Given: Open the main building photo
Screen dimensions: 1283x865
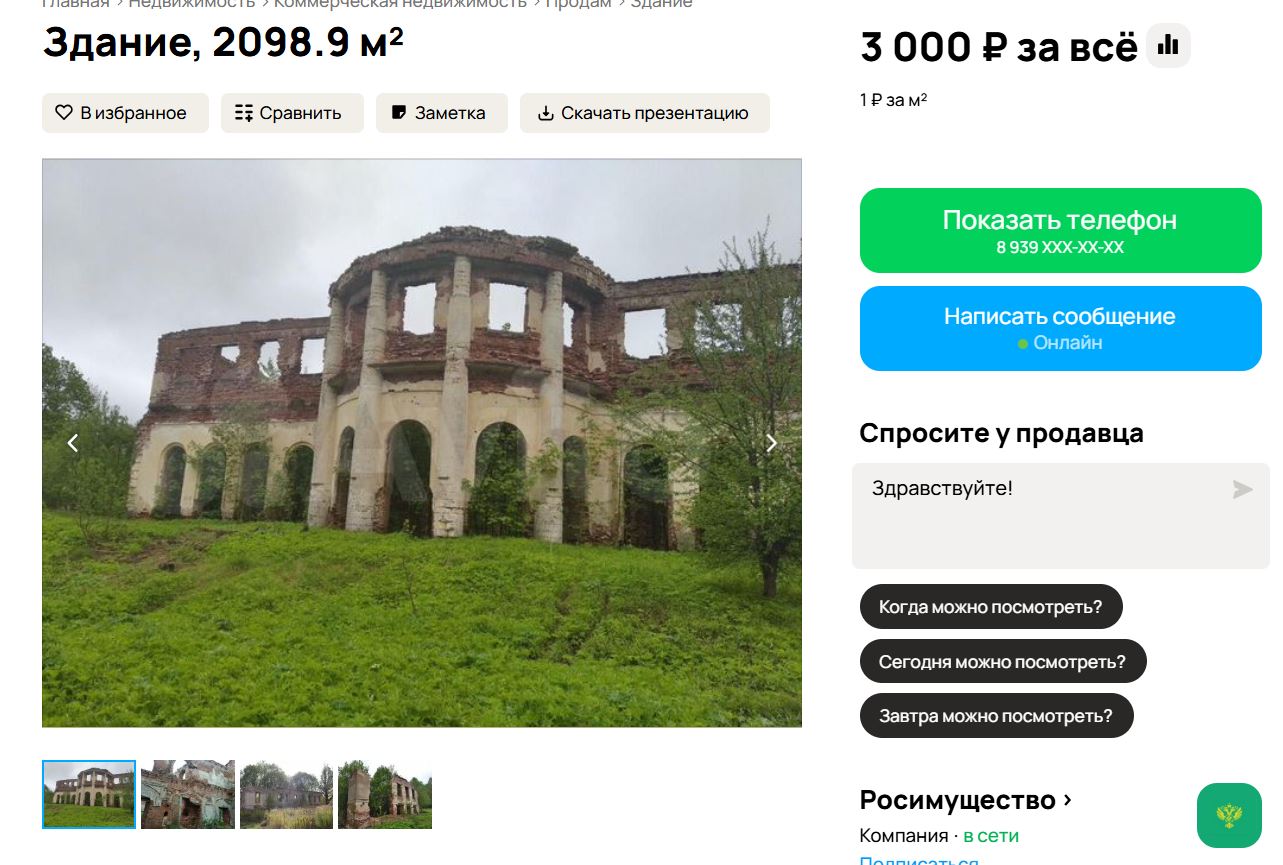Looking at the screenshot, I should coord(422,443).
